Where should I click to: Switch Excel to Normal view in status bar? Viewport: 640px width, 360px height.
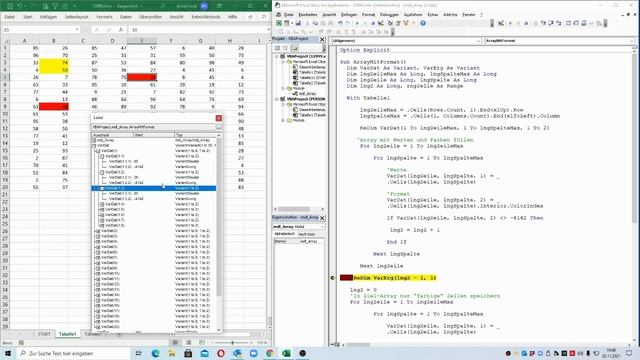(x=175, y=342)
